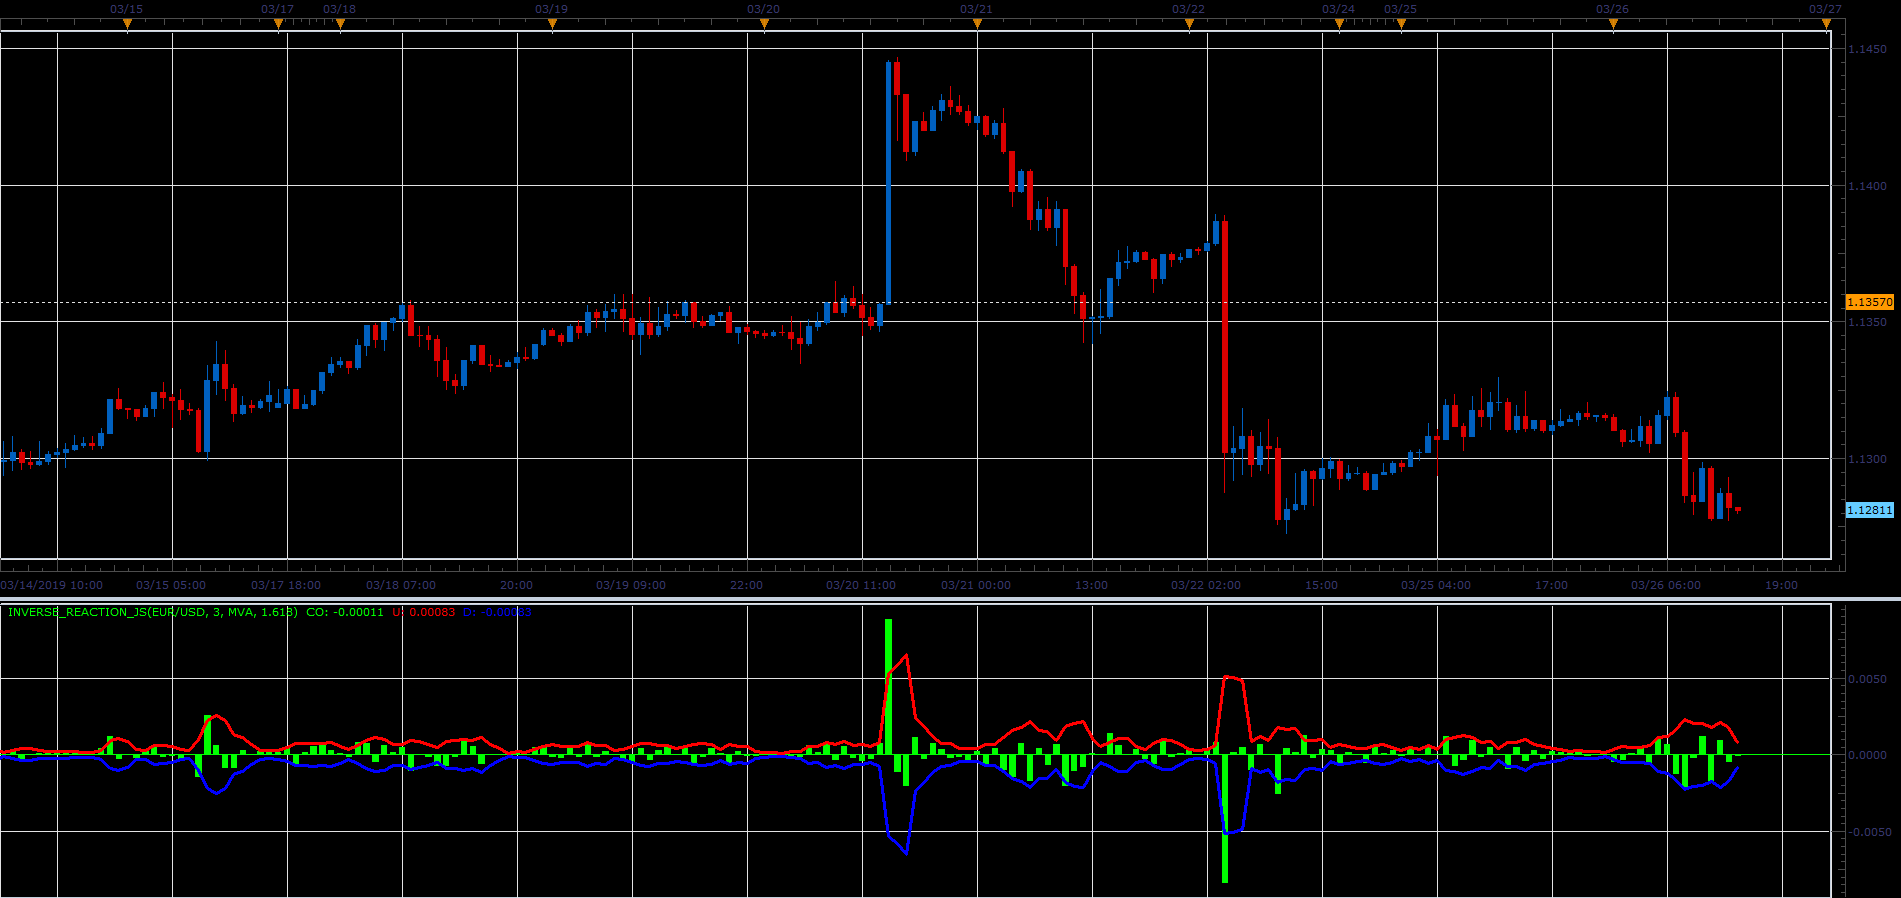Click the 03/24 orange day marker

point(1339,25)
